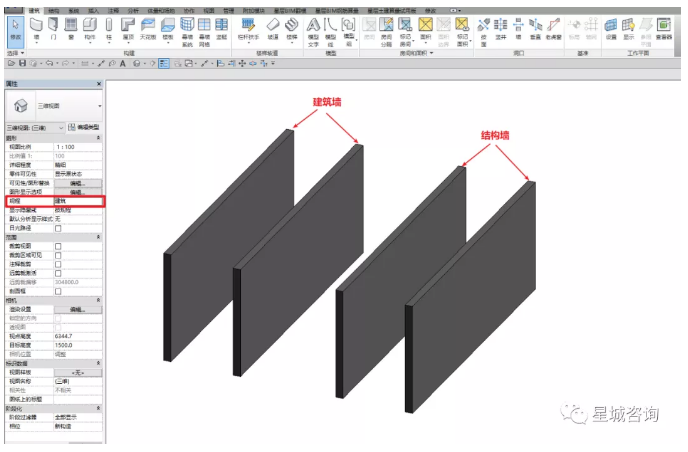Select the Shaft (竖井) opening tool
Viewport: 688px width, 452px height.
point(501,29)
